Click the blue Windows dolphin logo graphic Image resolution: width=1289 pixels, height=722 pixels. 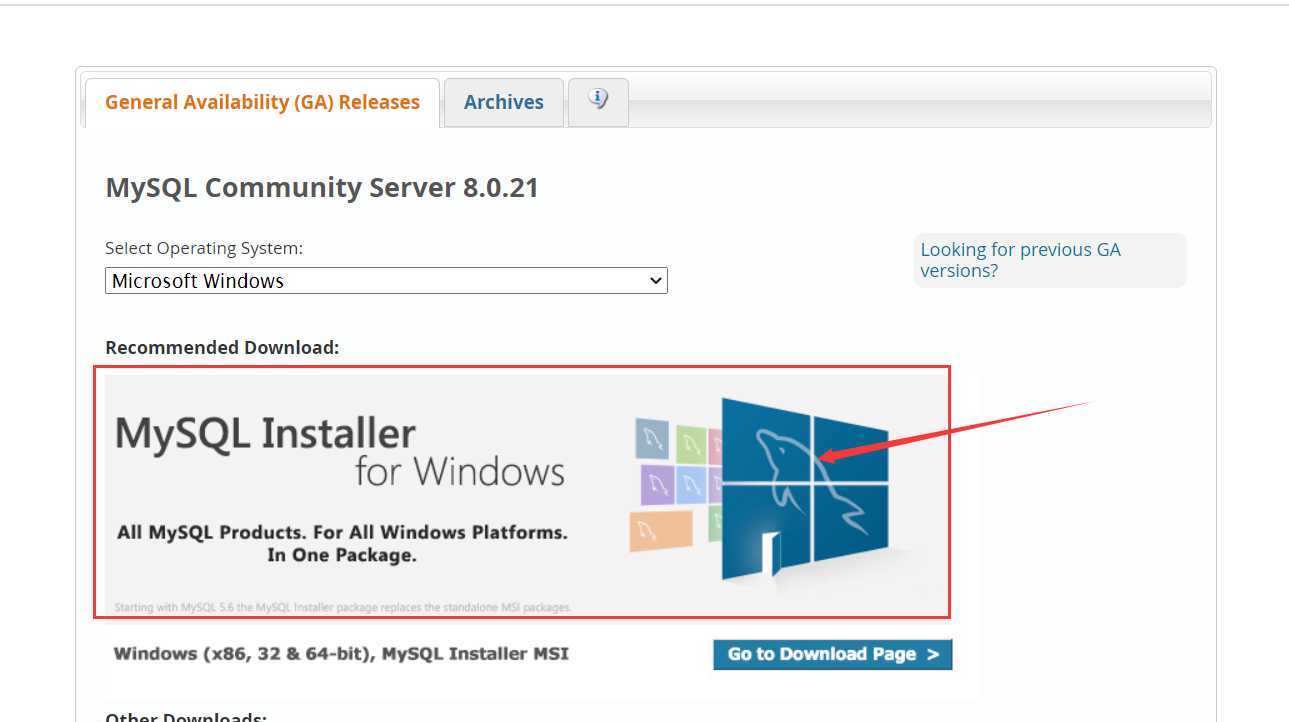(805, 489)
